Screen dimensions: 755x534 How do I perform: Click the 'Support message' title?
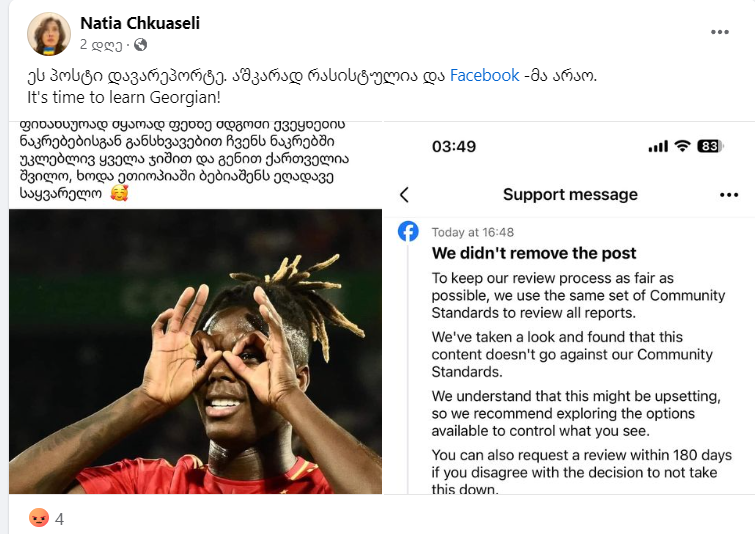570,195
